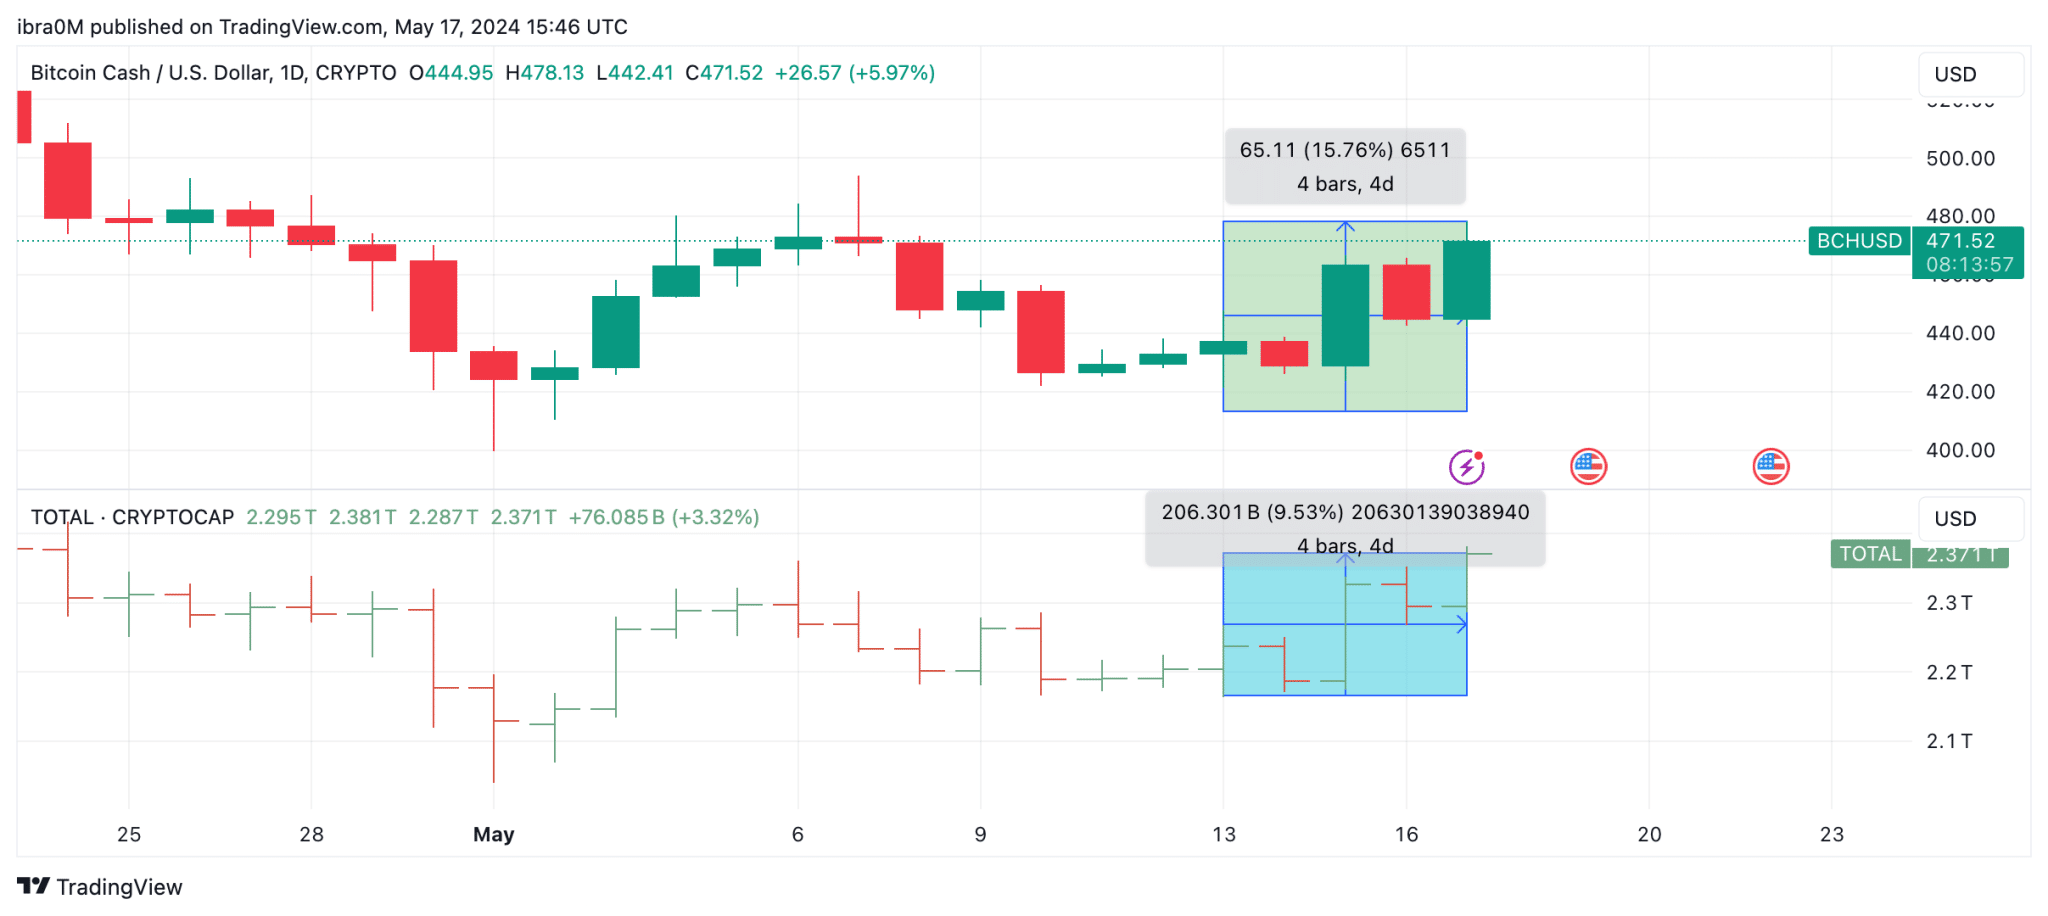Click the 480.00 price axis label
The height and width of the screenshot is (916, 2048).
coord(1960,216)
